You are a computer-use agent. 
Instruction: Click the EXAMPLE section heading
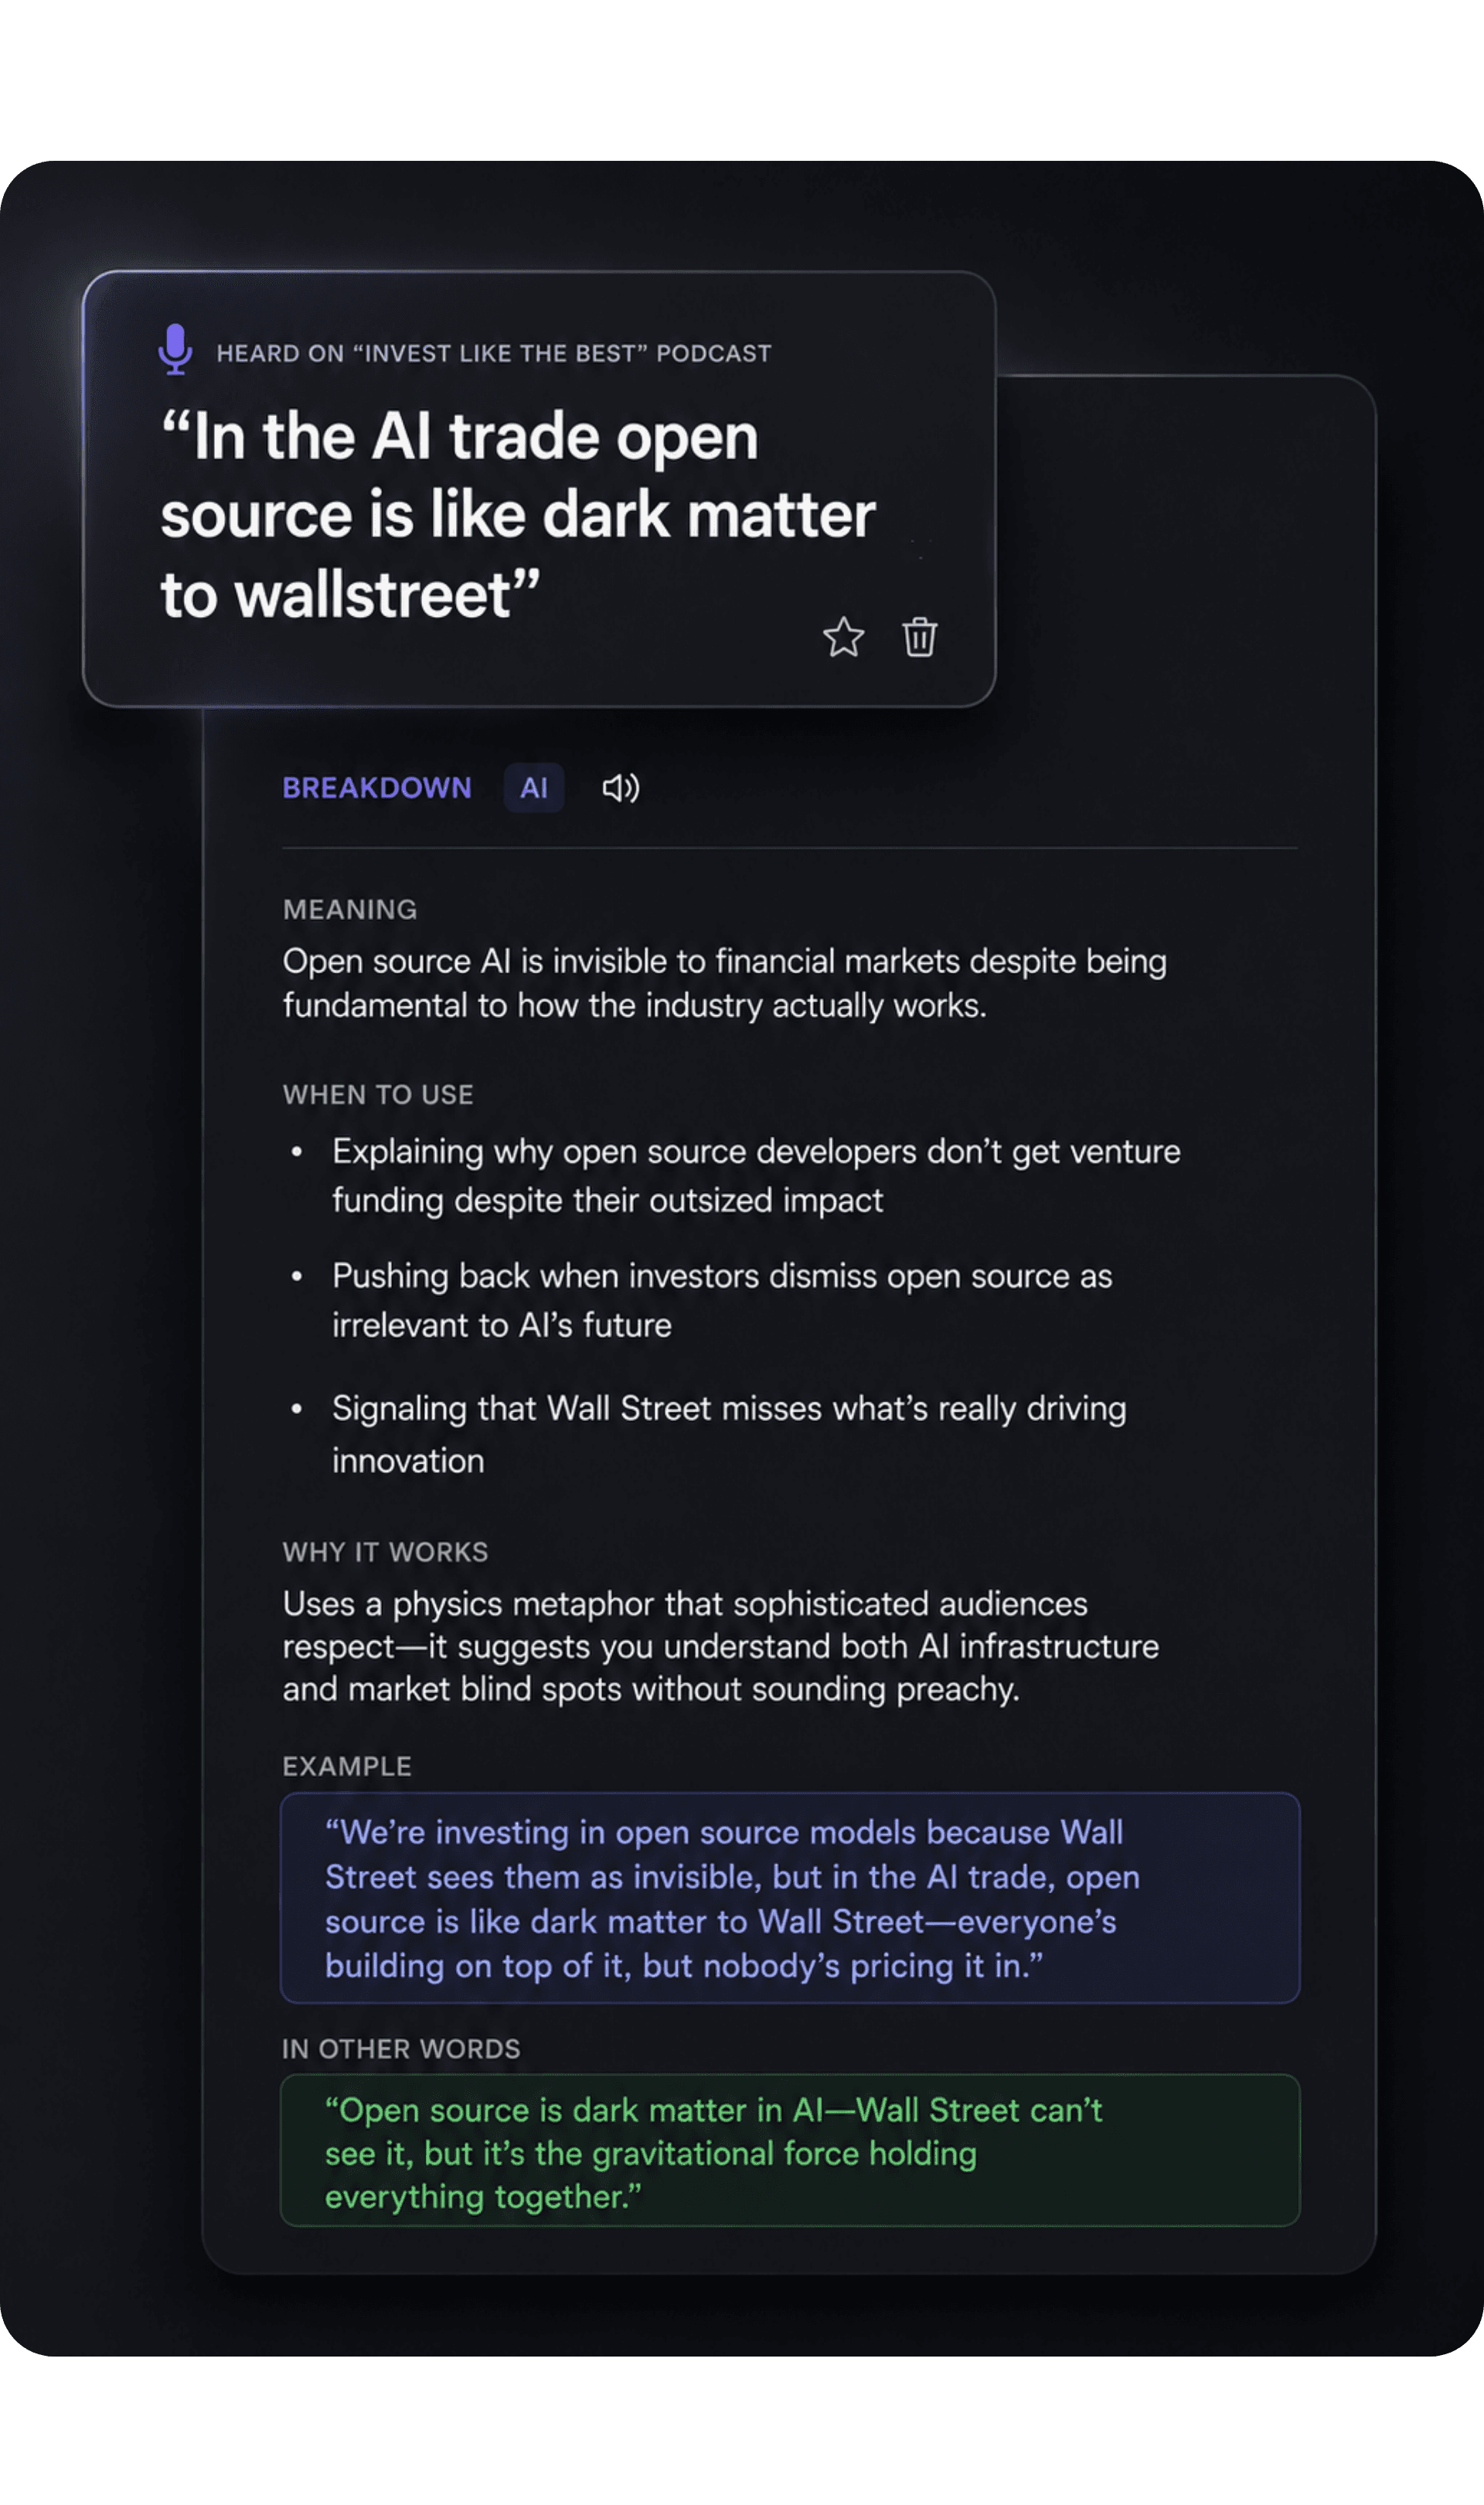coord(347,1766)
